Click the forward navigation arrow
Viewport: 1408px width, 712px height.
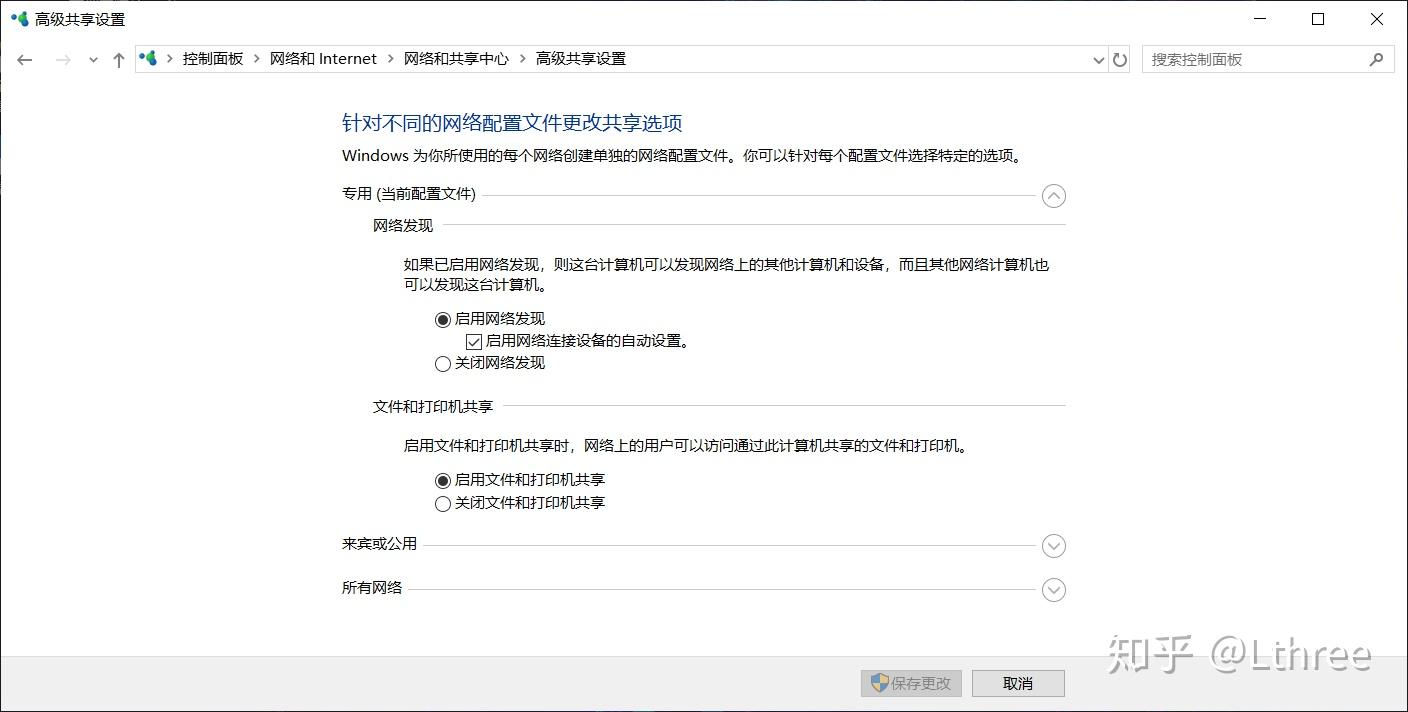pos(63,60)
